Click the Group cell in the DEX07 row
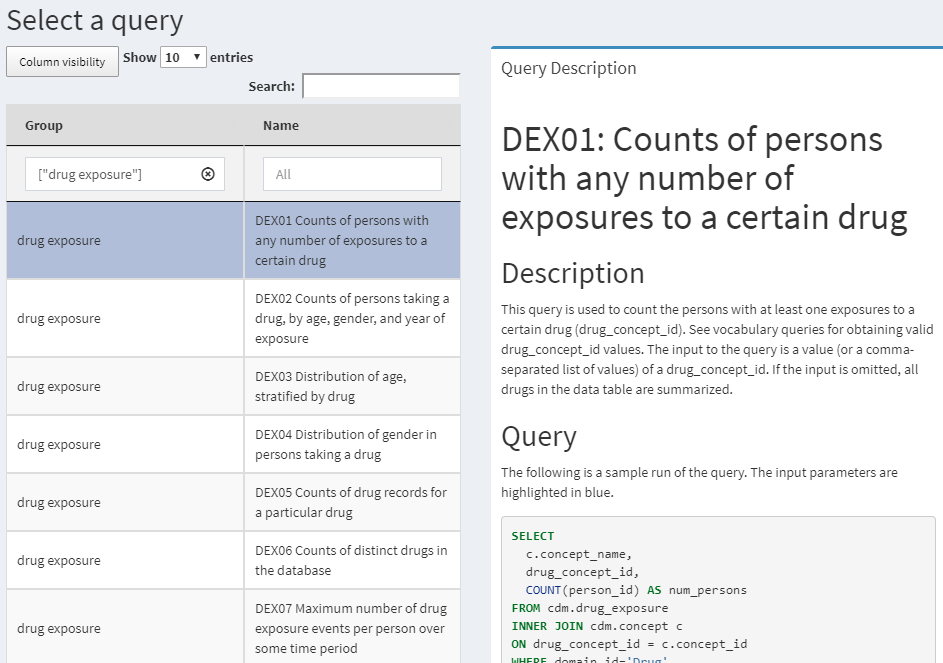Viewport: 943px width, 663px height. point(125,628)
